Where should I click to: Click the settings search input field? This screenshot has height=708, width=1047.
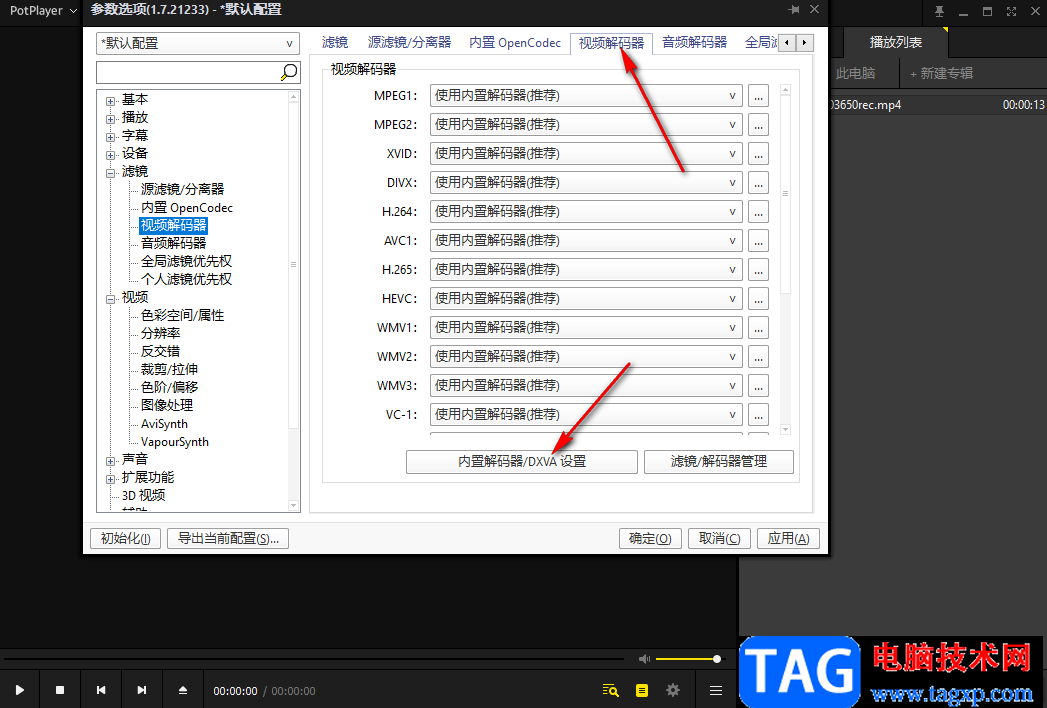188,72
